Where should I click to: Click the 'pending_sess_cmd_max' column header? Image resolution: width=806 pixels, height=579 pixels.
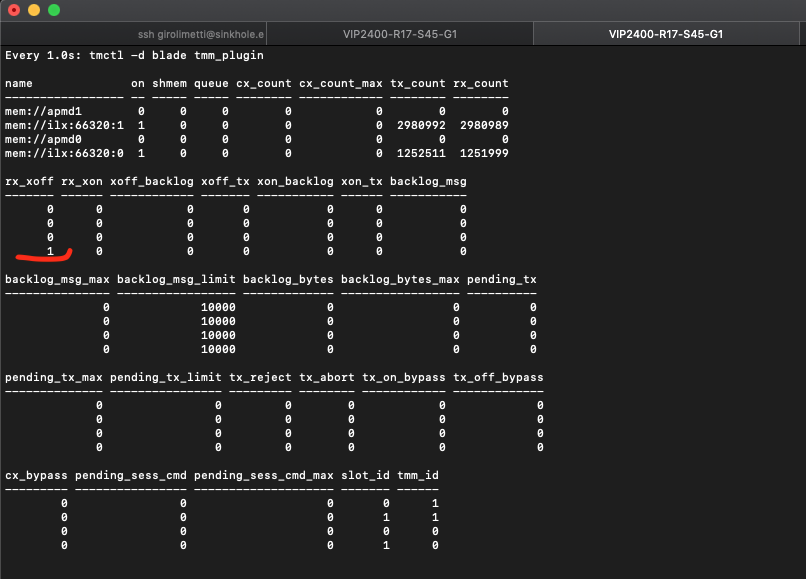click(264, 476)
